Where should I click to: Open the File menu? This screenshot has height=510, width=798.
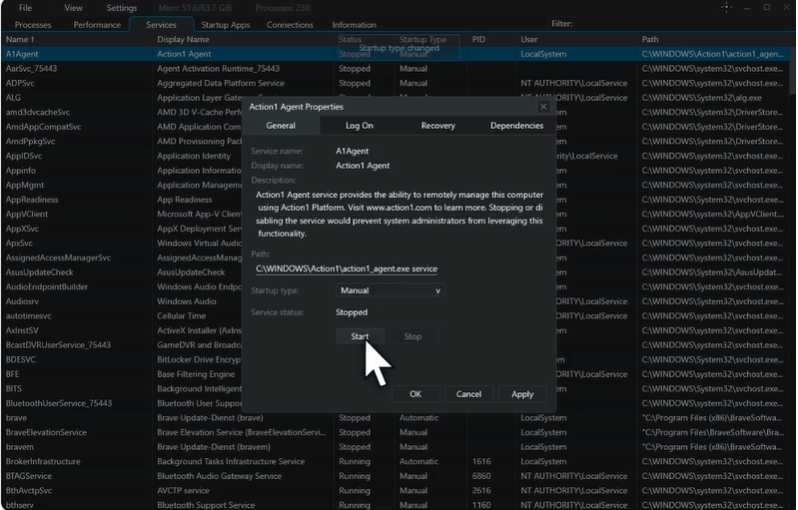tap(25, 8)
